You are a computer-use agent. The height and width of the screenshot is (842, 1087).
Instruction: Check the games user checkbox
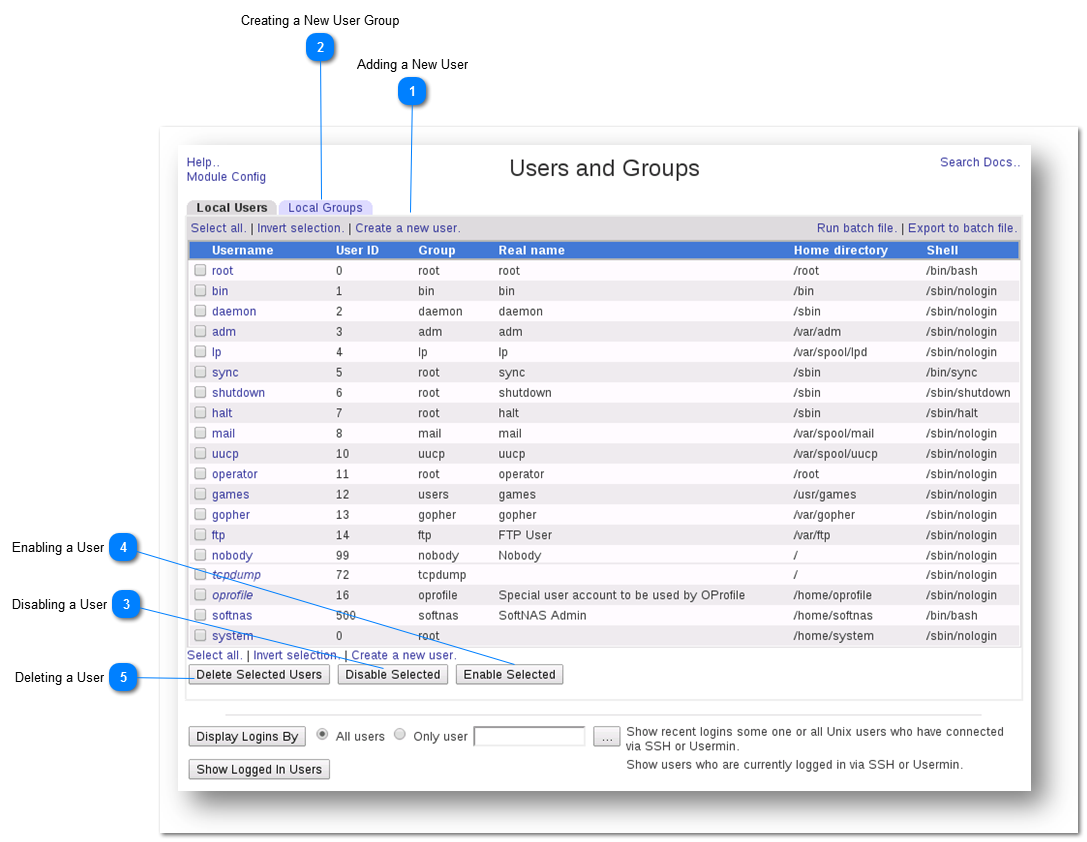coord(200,494)
